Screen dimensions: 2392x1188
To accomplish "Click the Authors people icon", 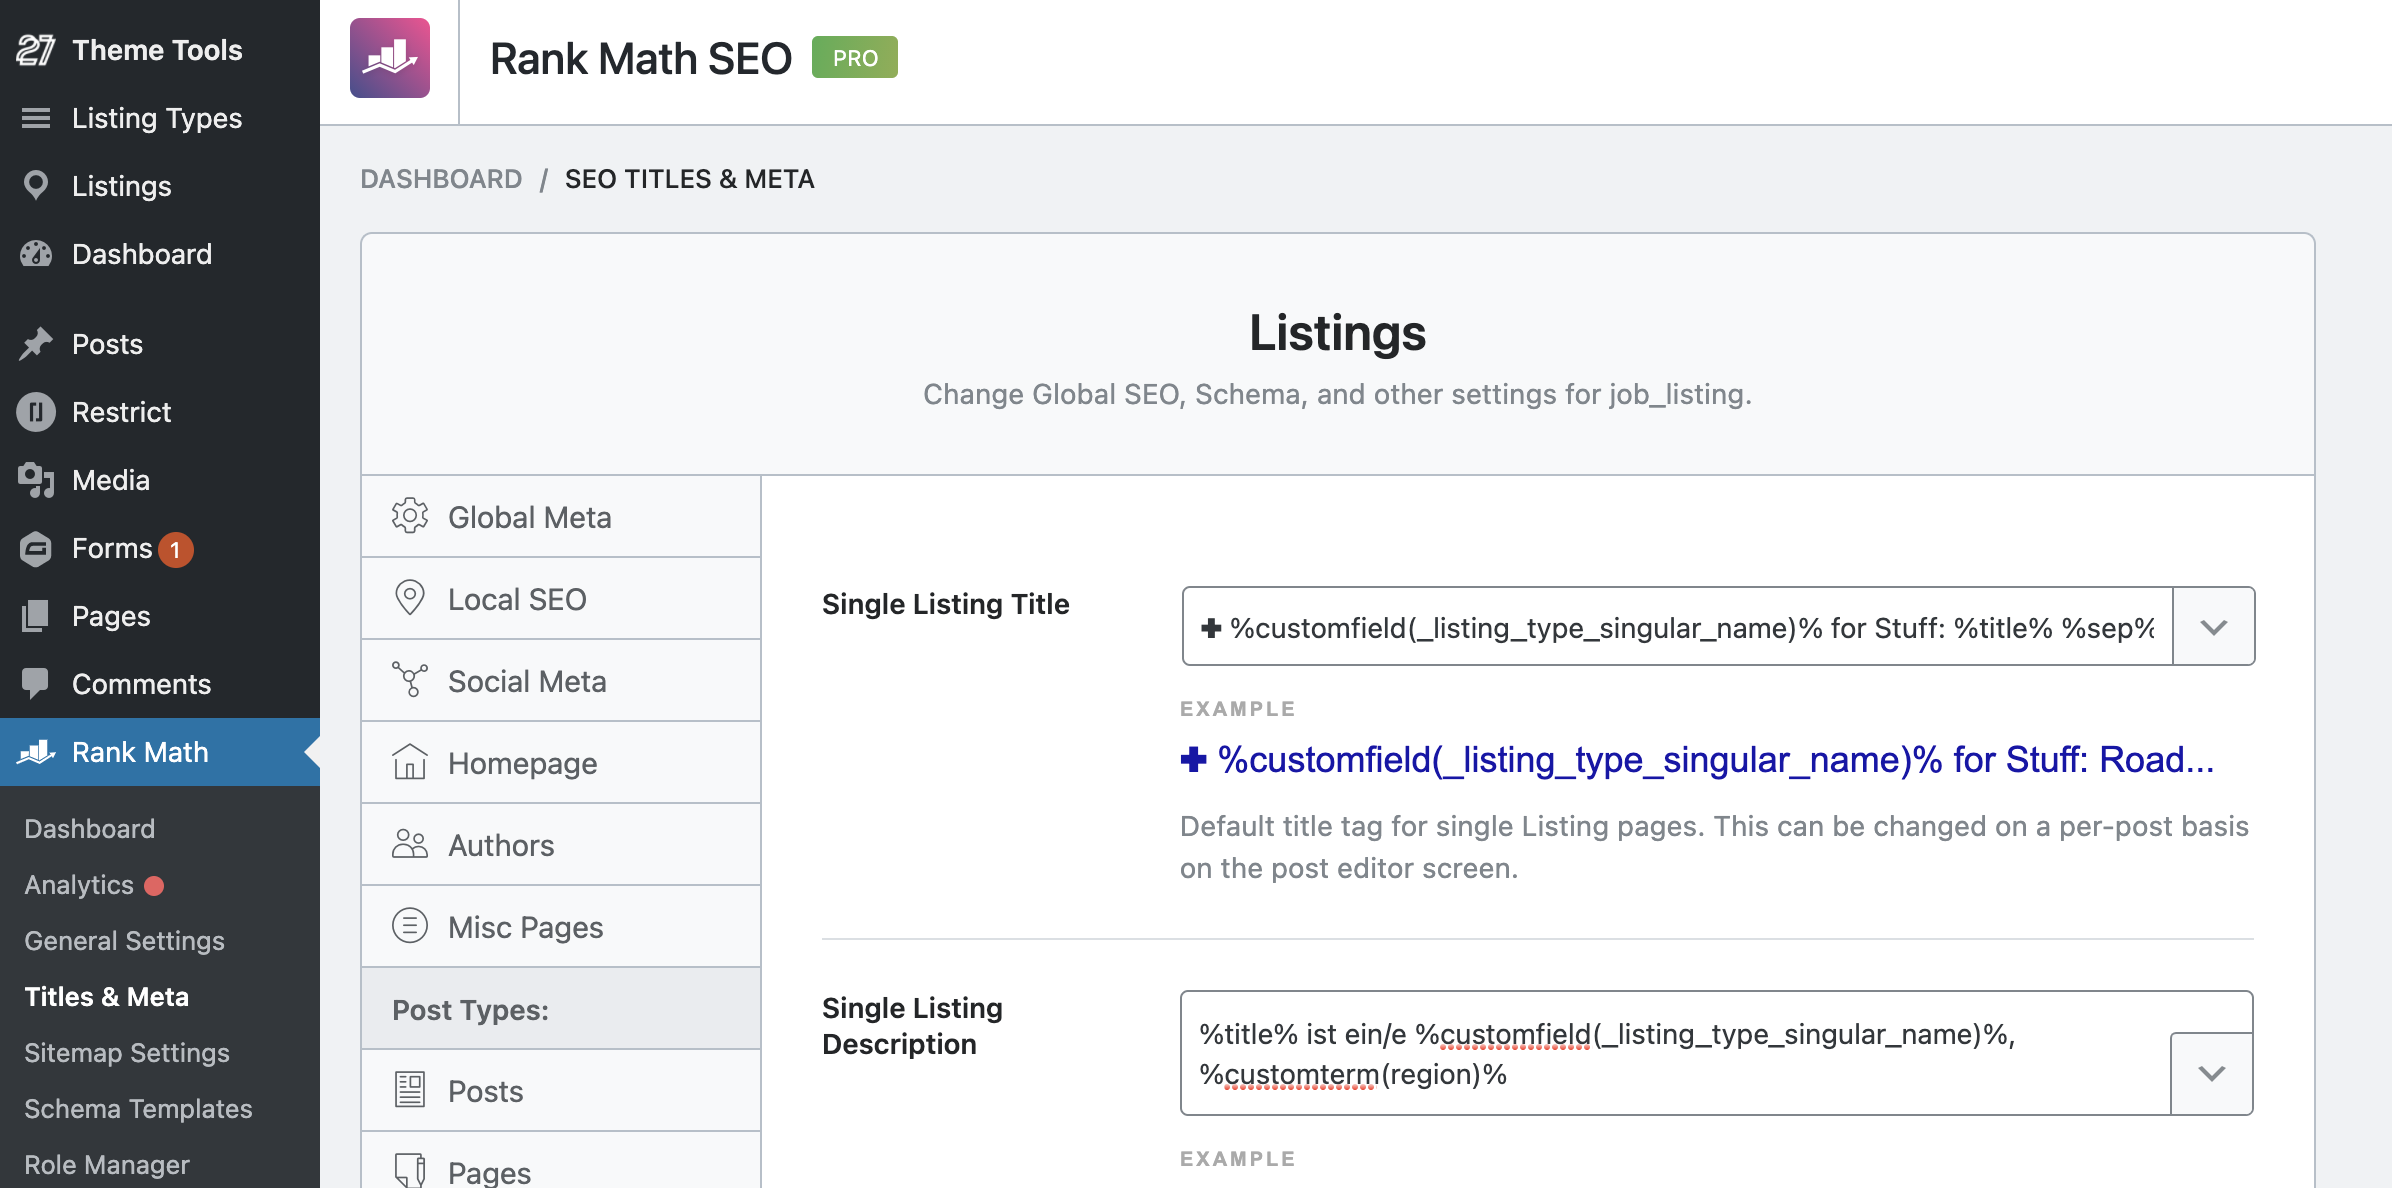I will point(410,844).
